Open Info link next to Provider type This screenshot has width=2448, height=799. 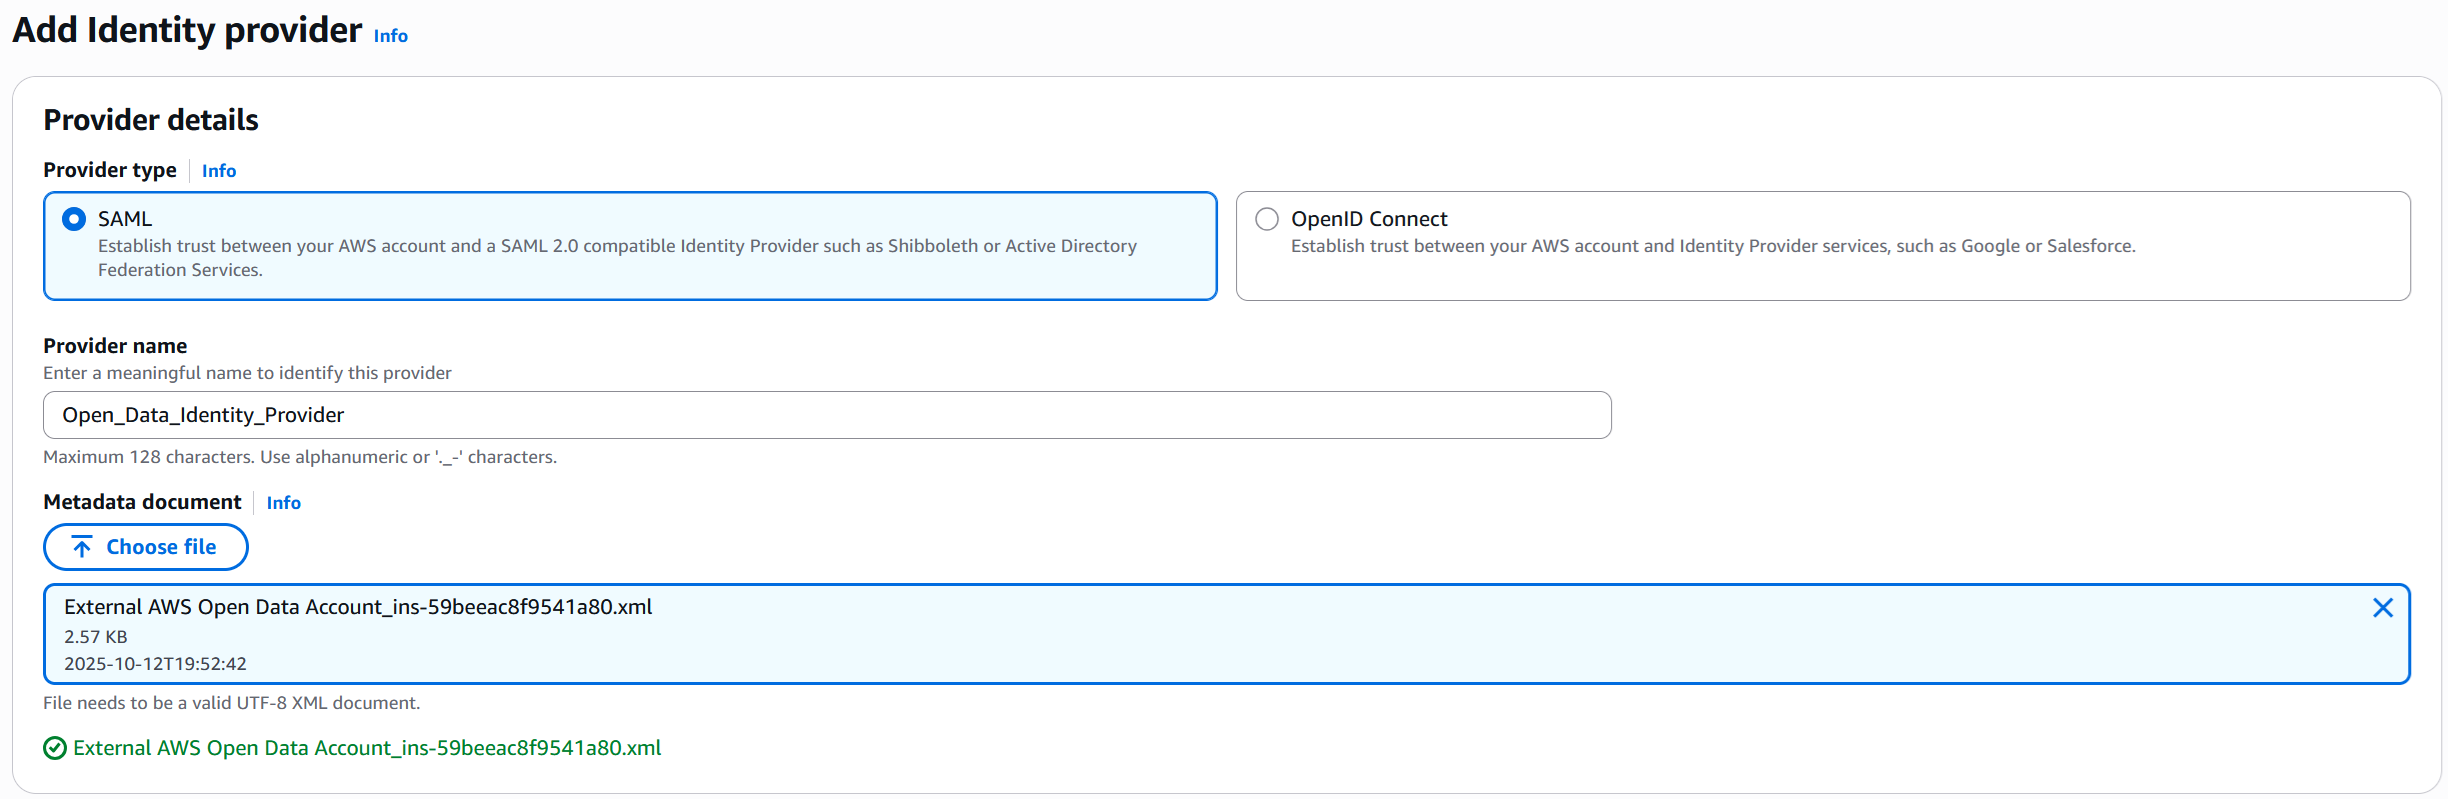coord(219,171)
